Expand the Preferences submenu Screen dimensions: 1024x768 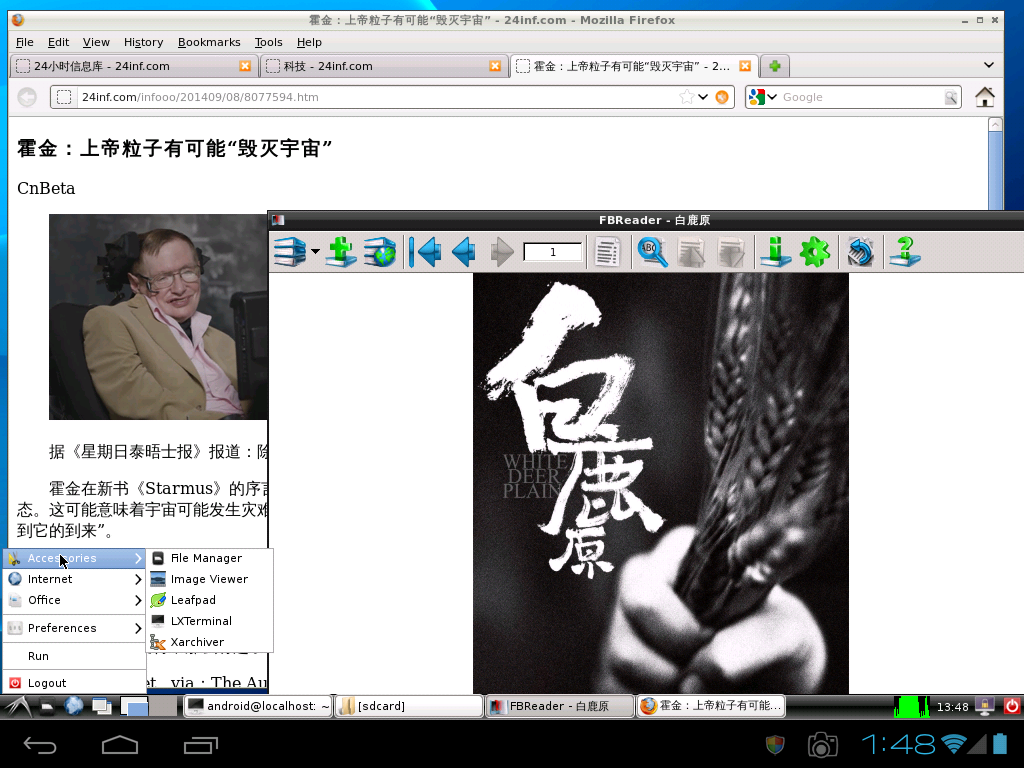[74, 628]
